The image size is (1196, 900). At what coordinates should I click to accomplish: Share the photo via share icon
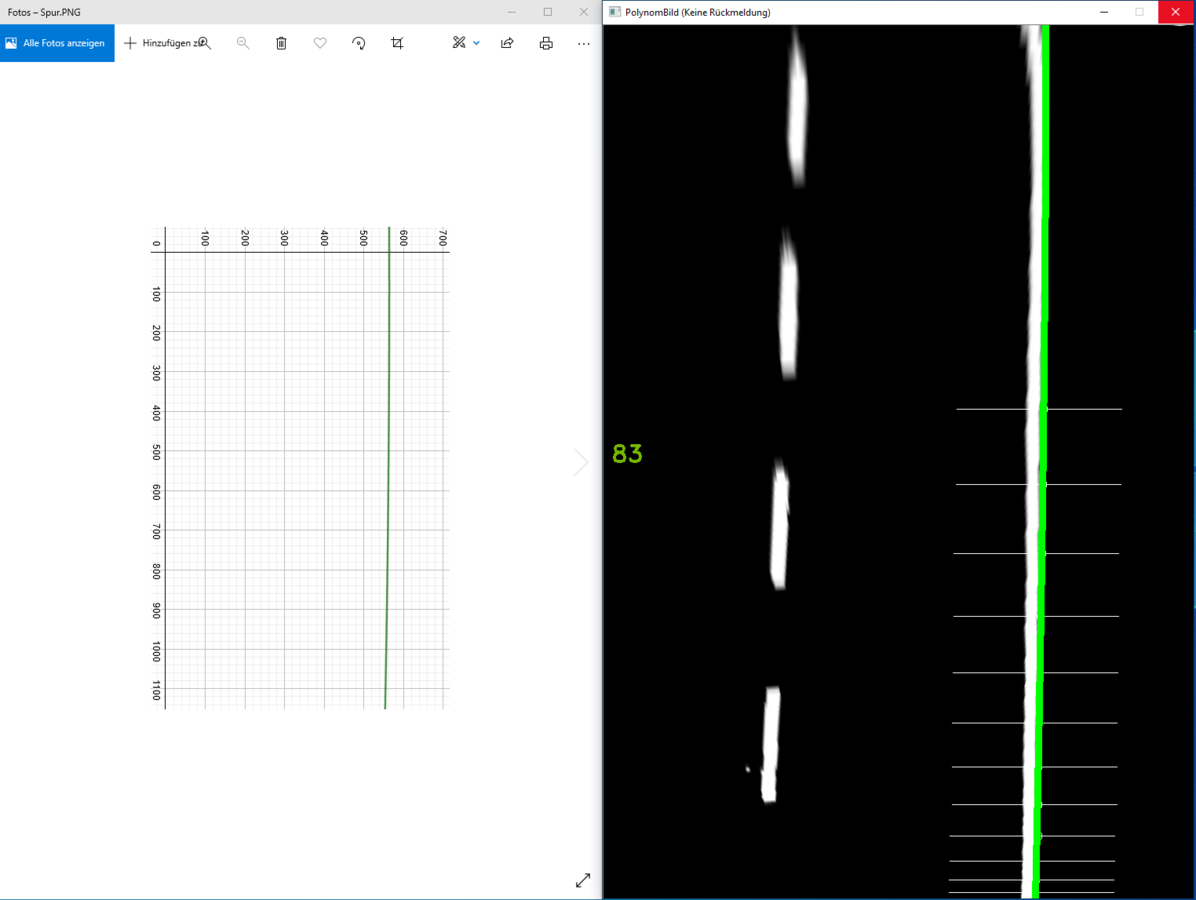point(507,43)
